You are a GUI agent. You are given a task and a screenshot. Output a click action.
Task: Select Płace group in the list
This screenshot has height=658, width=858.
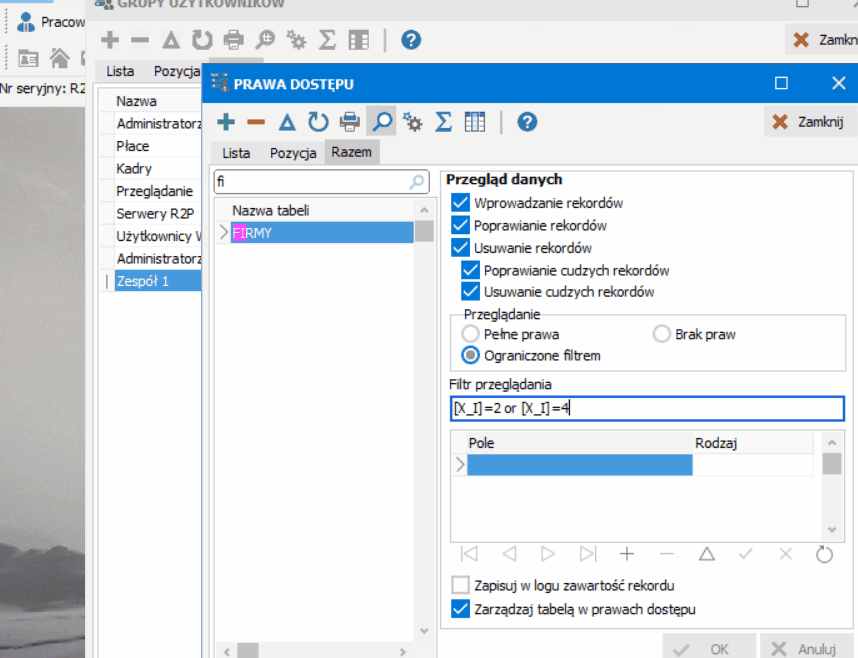158,146
